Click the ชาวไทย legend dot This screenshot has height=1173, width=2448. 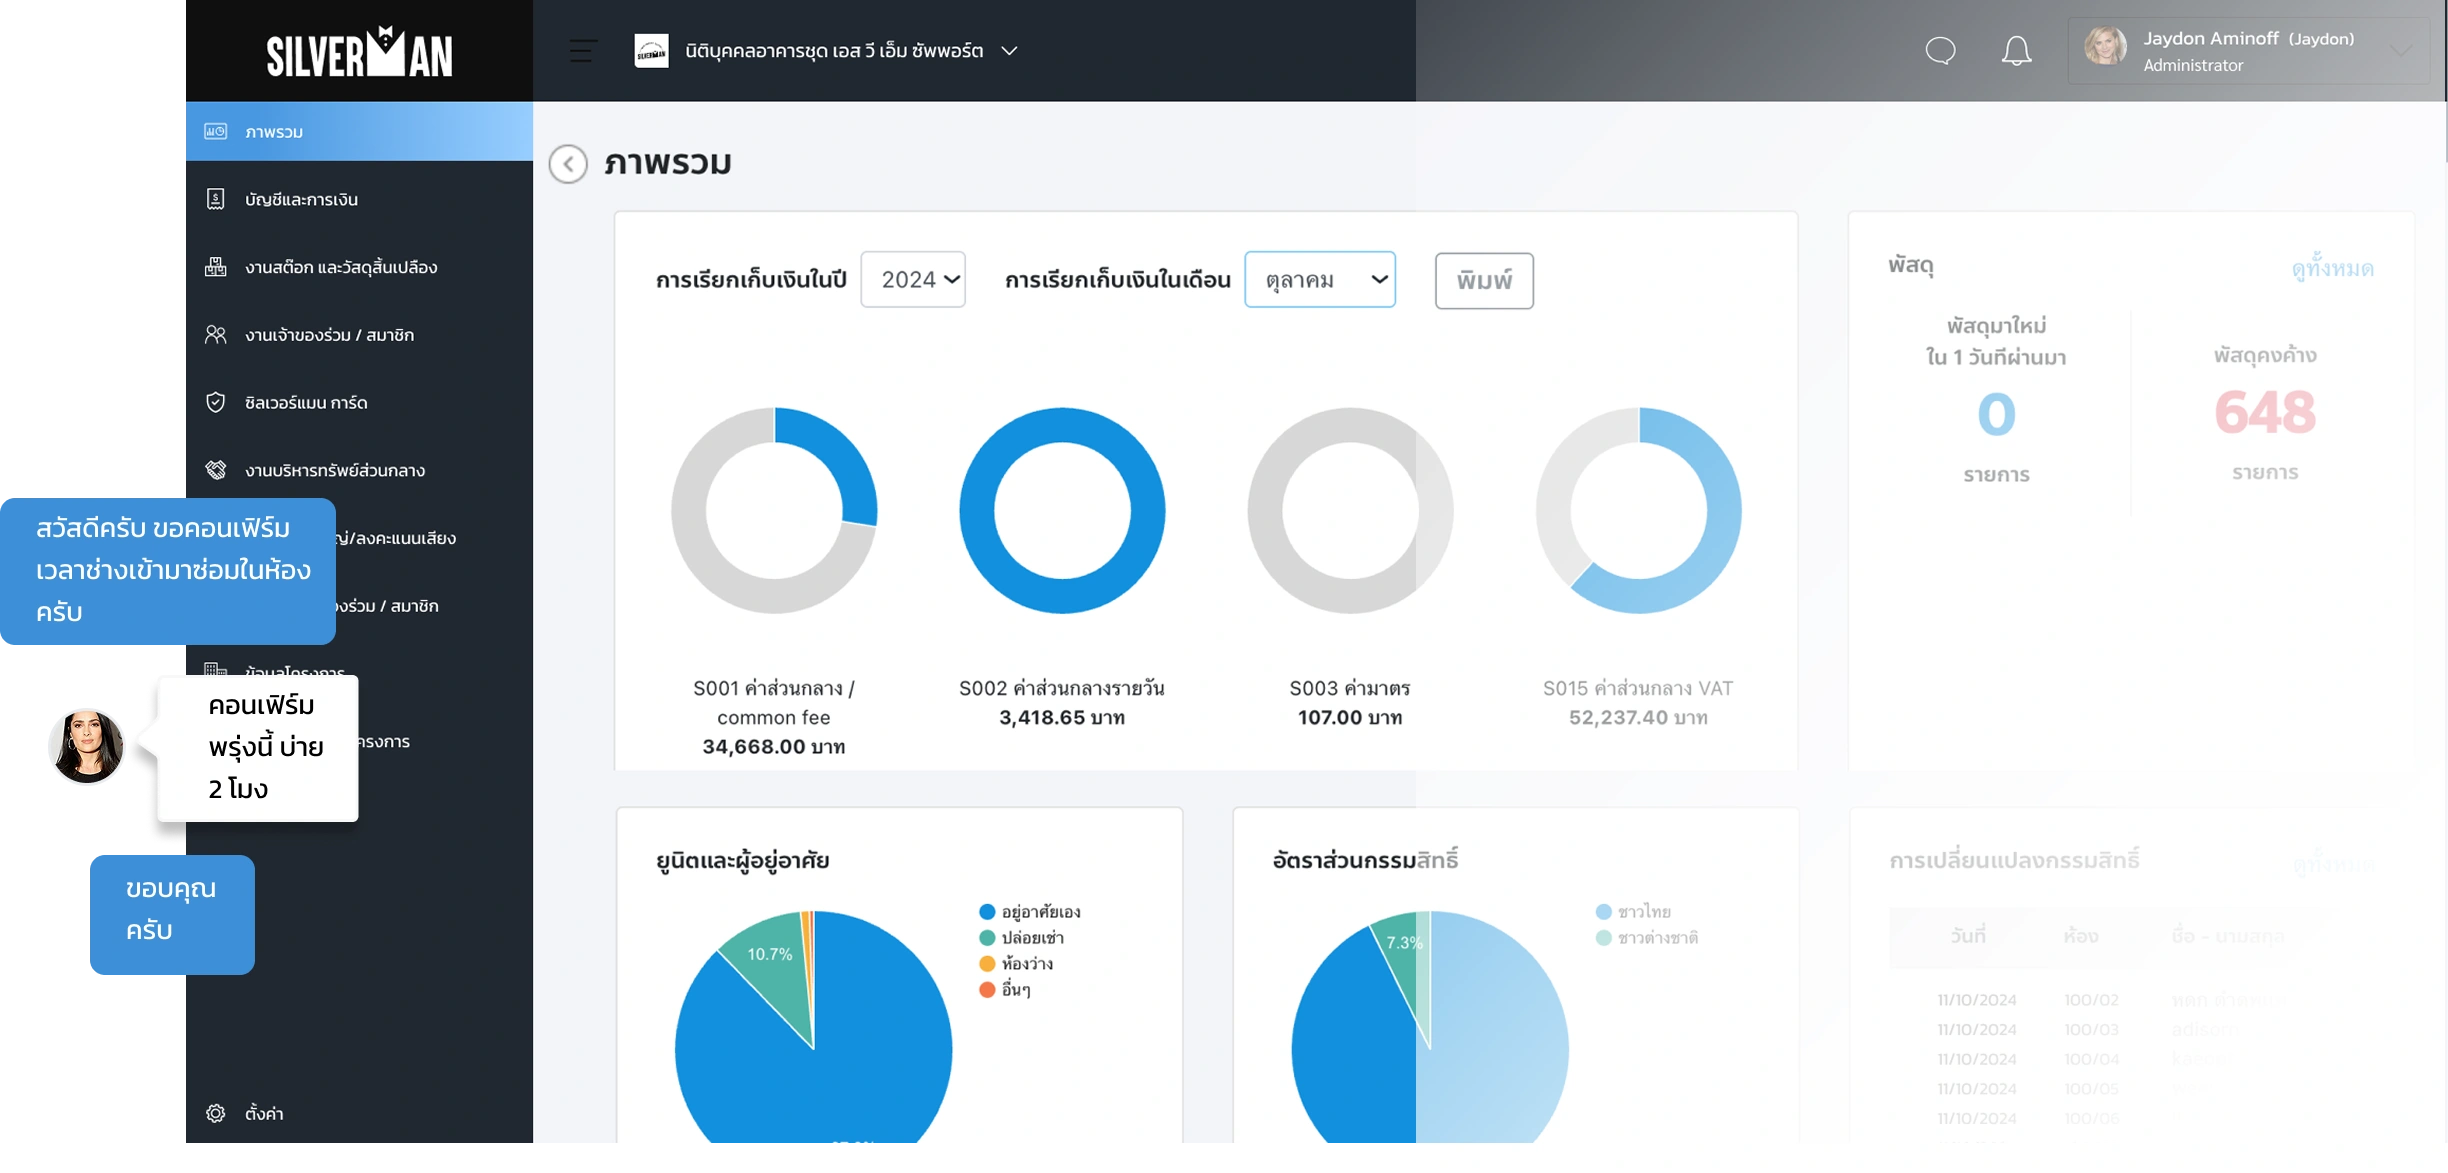click(x=1603, y=912)
